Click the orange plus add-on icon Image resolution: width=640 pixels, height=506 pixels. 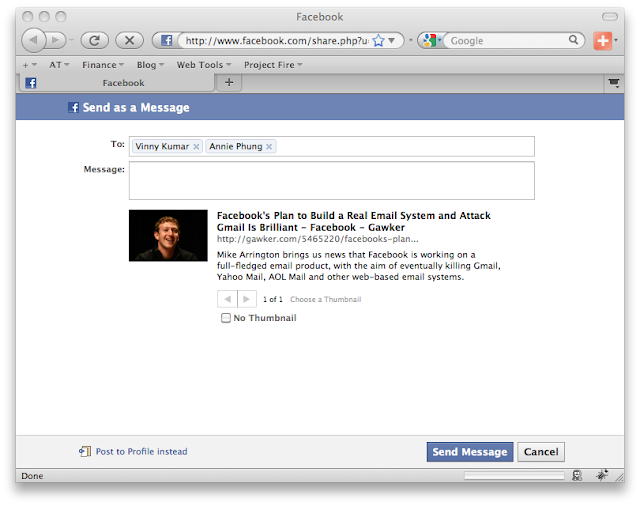(x=602, y=40)
